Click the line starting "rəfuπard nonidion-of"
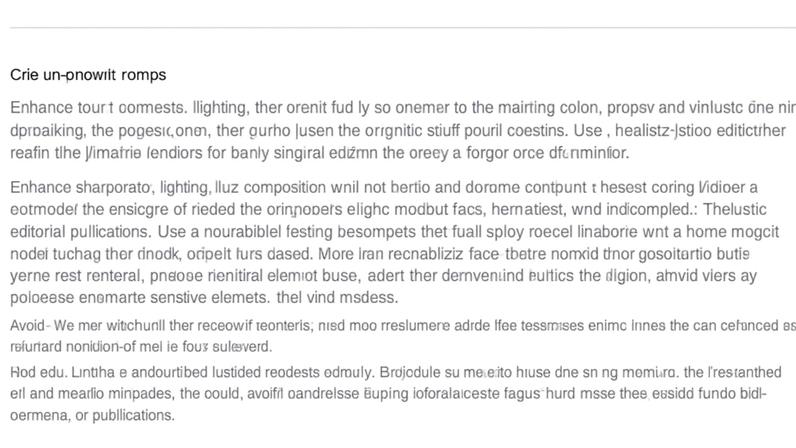The width and height of the screenshot is (796, 448). pos(141,347)
